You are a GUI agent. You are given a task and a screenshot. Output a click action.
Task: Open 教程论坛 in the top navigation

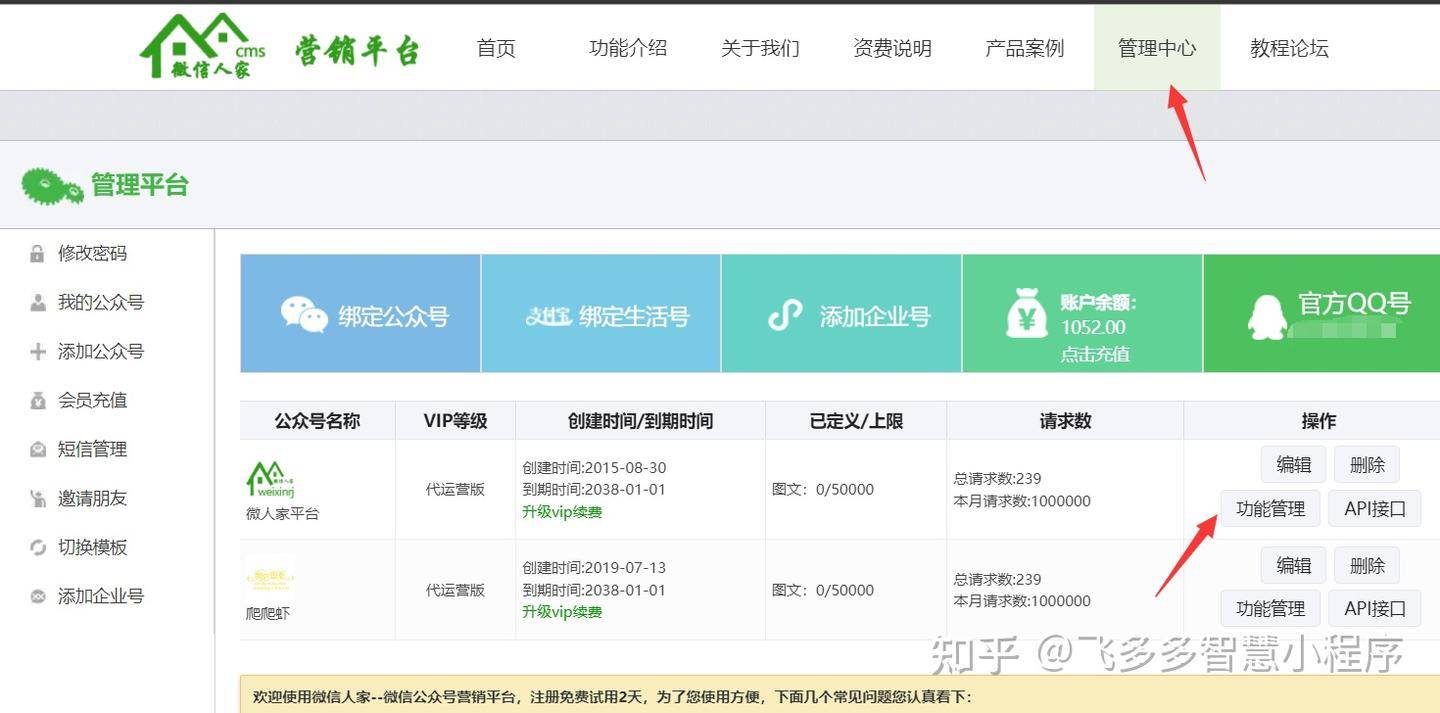pyautogui.click(x=1288, y=48)
